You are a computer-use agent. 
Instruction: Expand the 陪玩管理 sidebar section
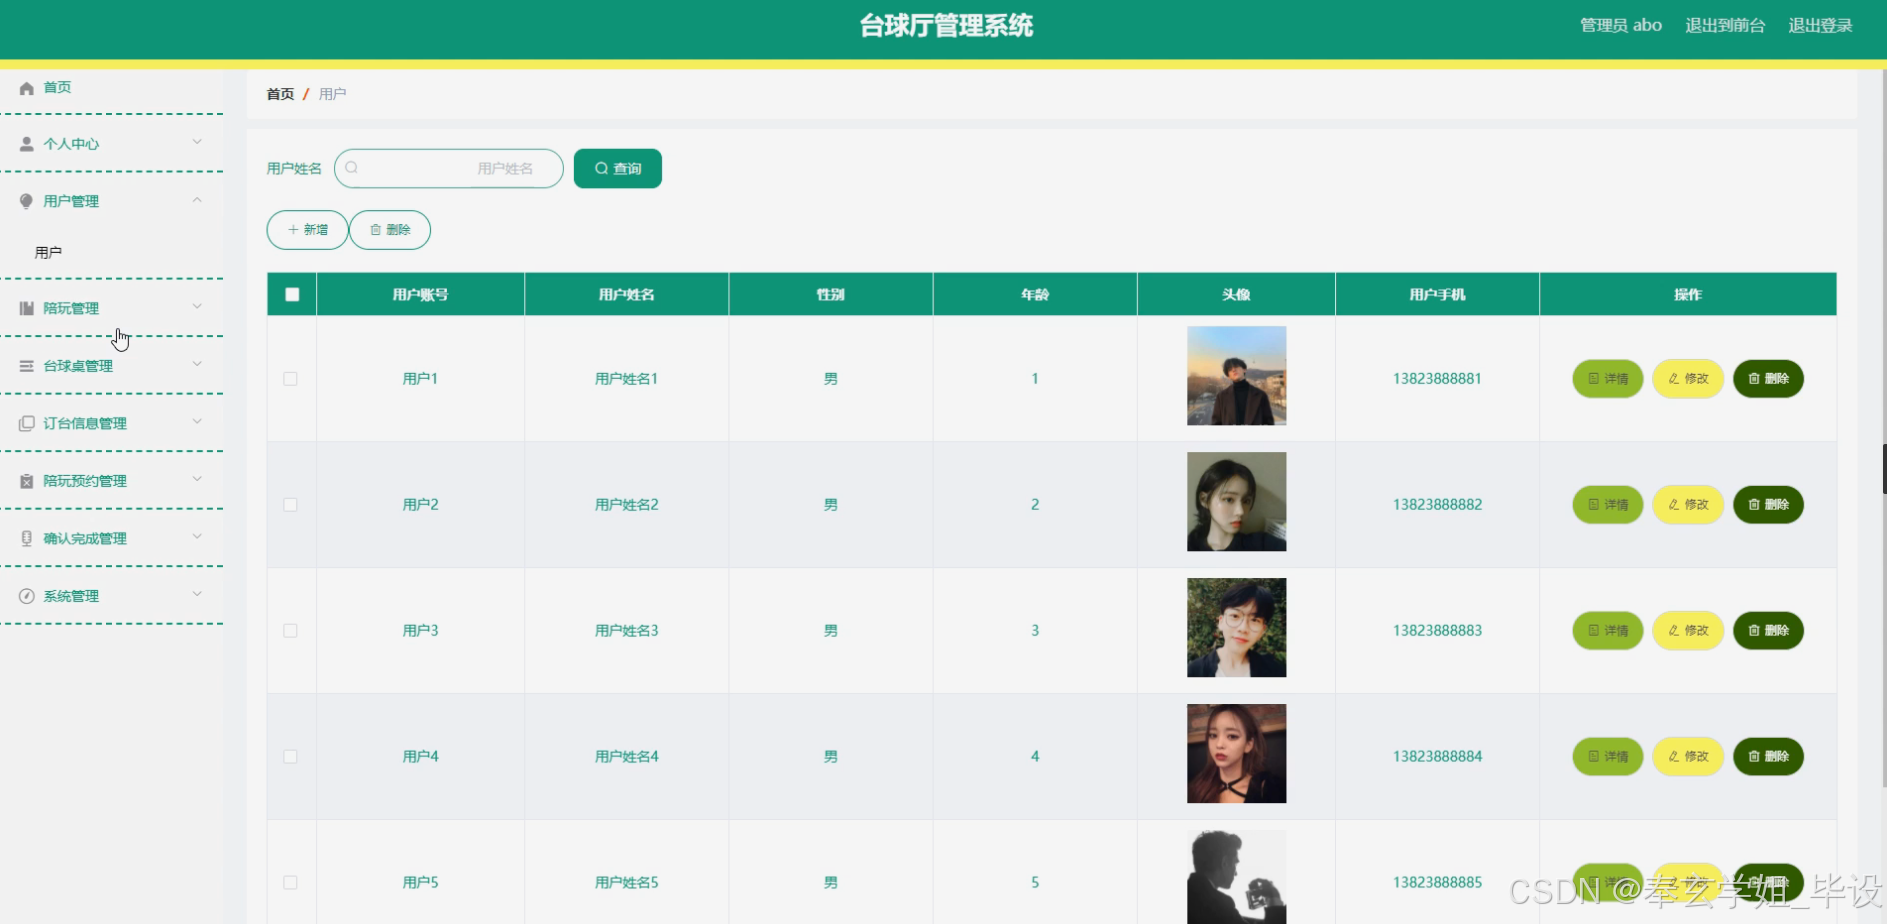[197, 307]
